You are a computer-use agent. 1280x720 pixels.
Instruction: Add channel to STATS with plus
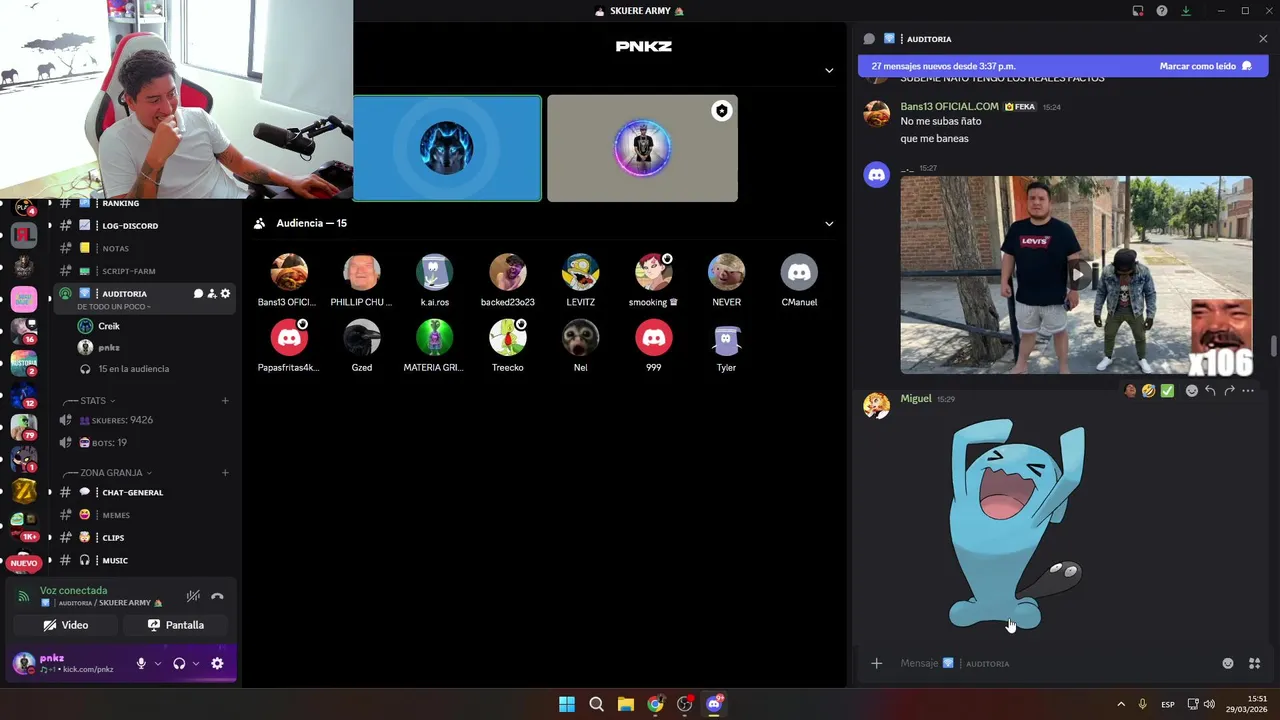point(225,400)
